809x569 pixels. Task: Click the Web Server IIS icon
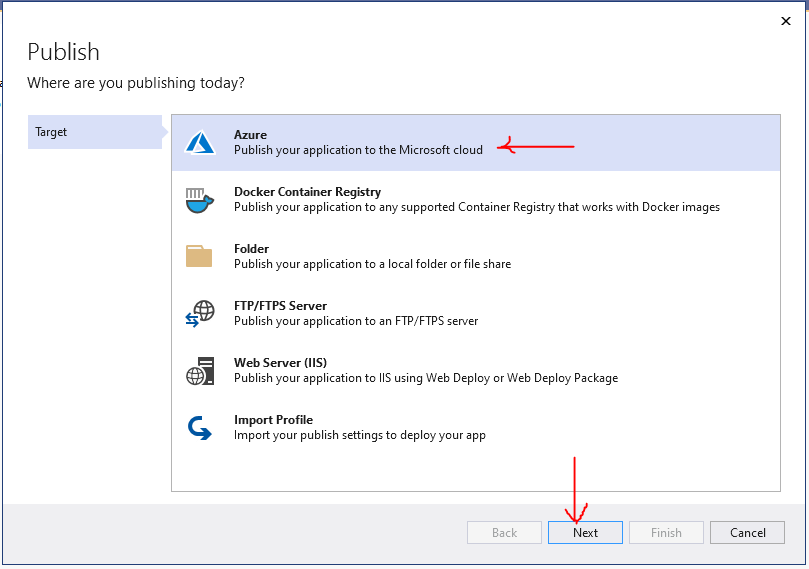click(200, 370)
